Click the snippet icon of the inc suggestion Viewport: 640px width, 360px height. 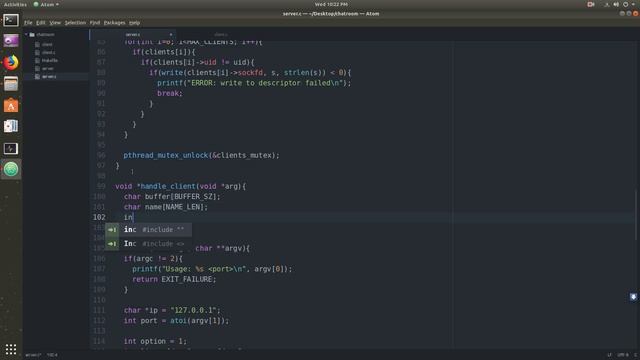pyautogui.click(x=112, y=230)
